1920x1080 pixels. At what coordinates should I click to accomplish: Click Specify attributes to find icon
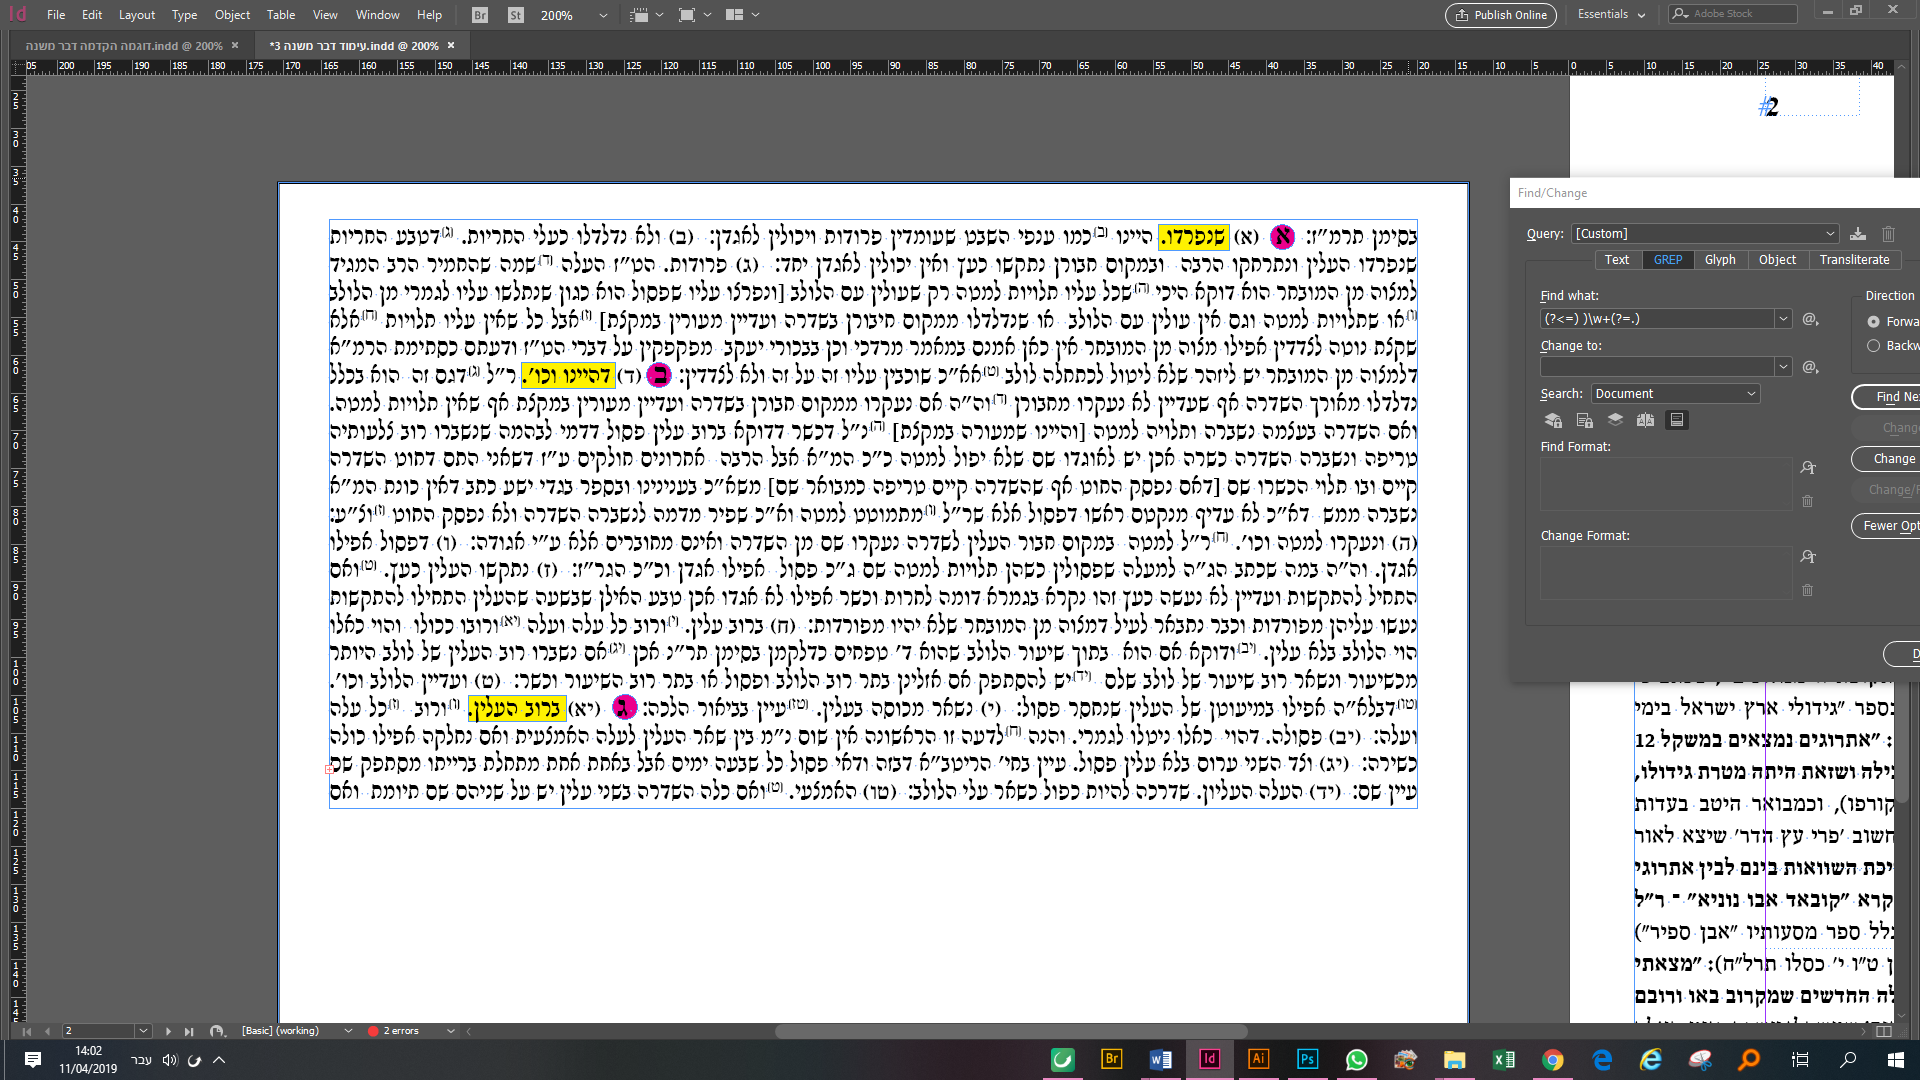(x=1808, y=468)
